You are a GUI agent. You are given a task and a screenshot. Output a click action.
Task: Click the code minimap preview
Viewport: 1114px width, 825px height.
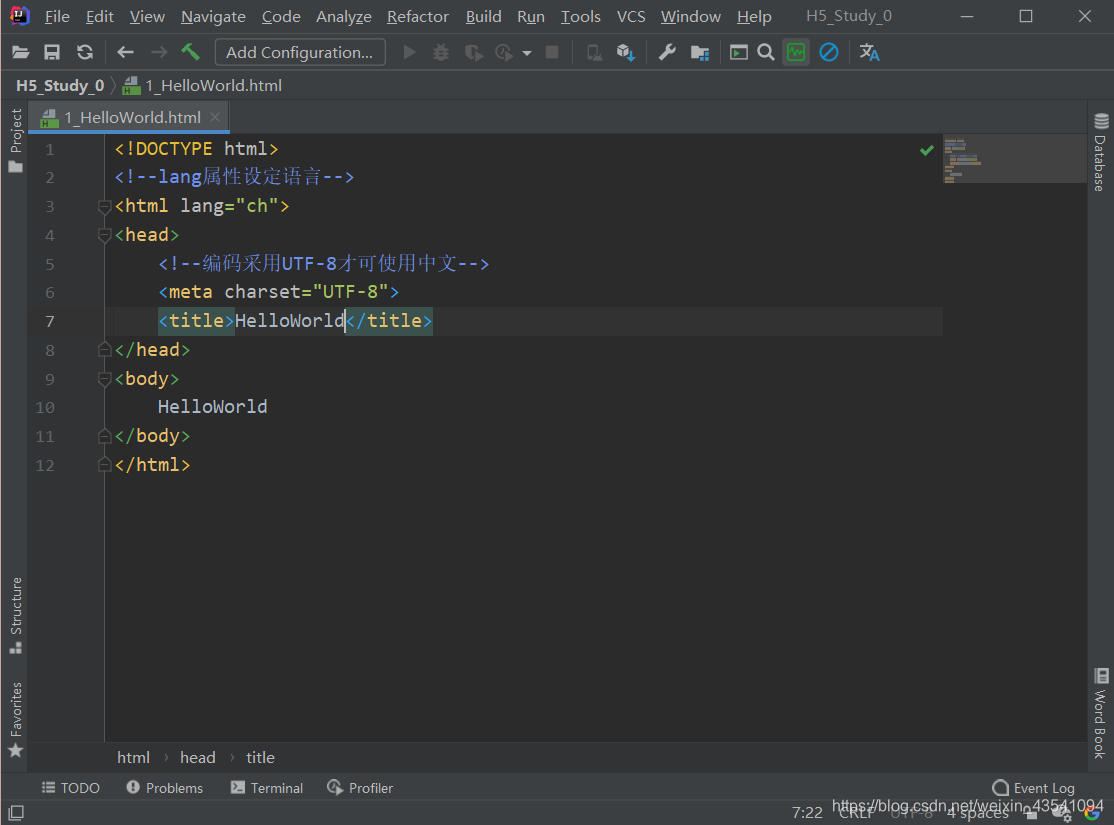(x=1014, y=159)
